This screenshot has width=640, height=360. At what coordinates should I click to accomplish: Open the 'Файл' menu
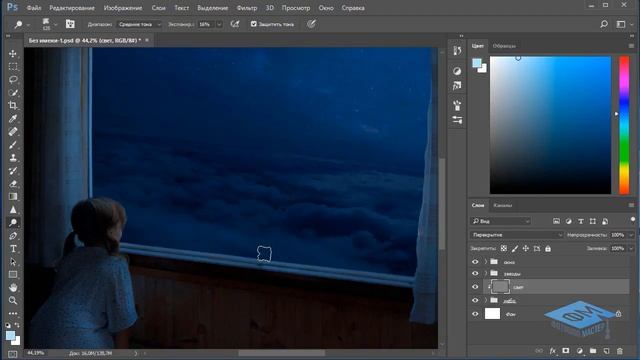point(33,8)
